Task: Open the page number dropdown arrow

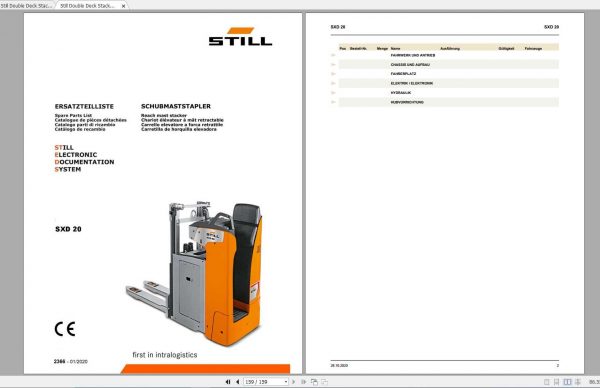Action: click(x=286, y=382)
